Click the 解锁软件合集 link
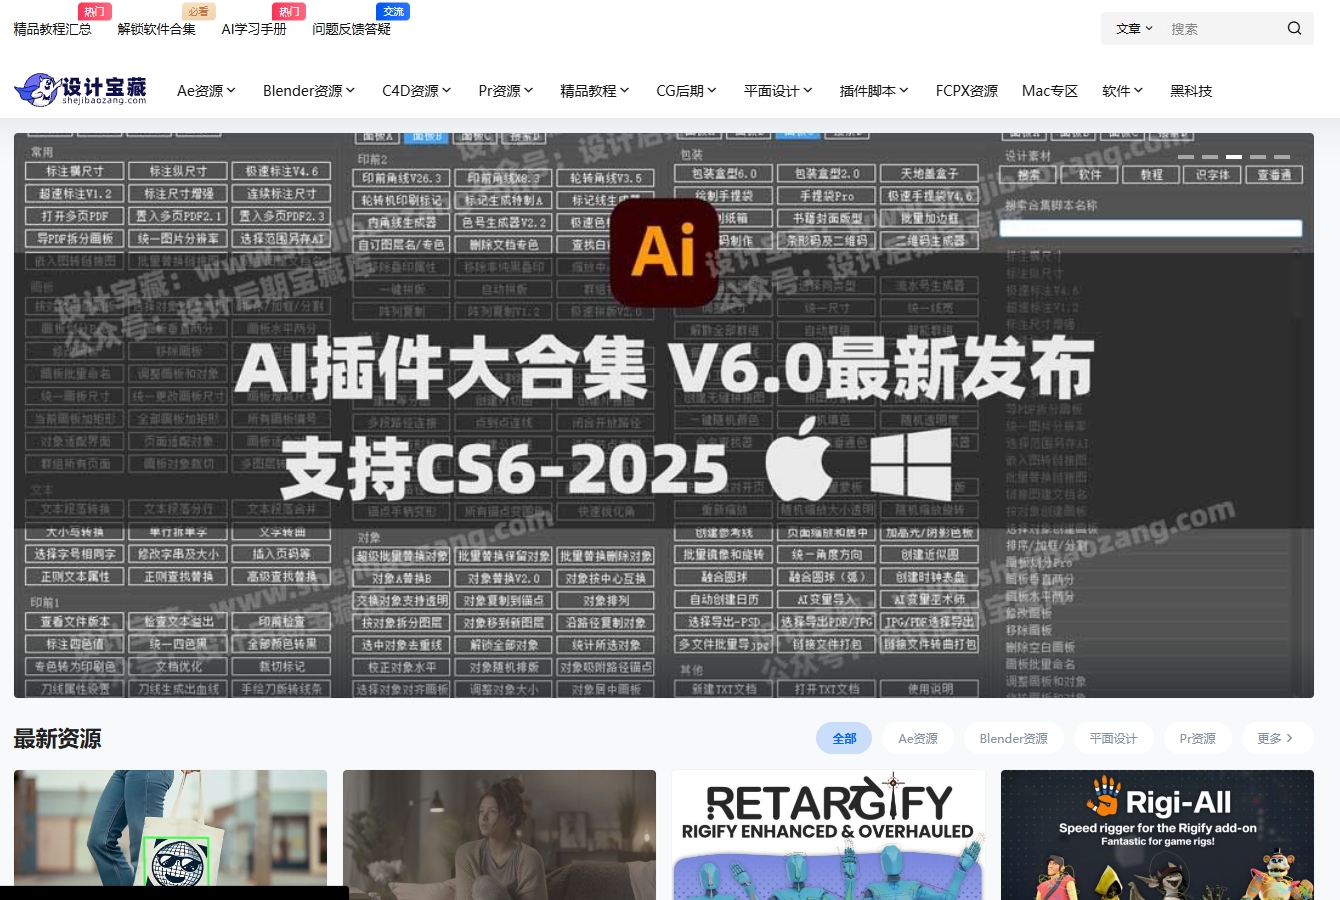This screenshot has width=1340, height=900. [156, 29]
